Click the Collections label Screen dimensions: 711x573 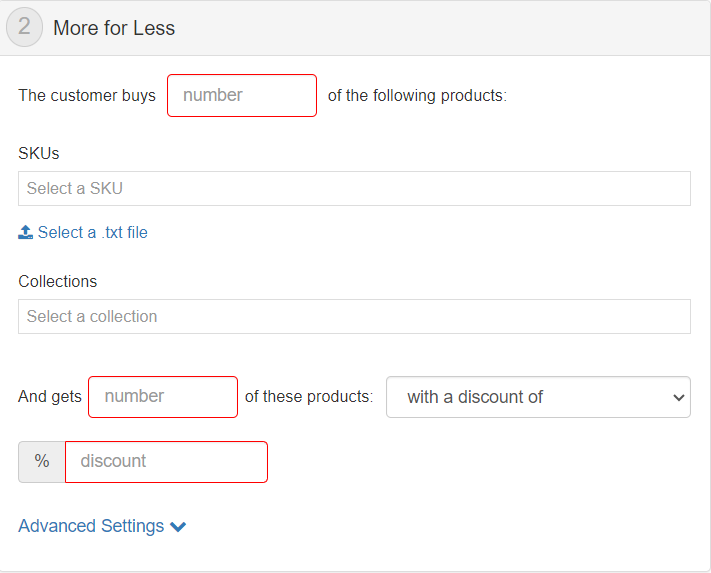tap(58, 281)
